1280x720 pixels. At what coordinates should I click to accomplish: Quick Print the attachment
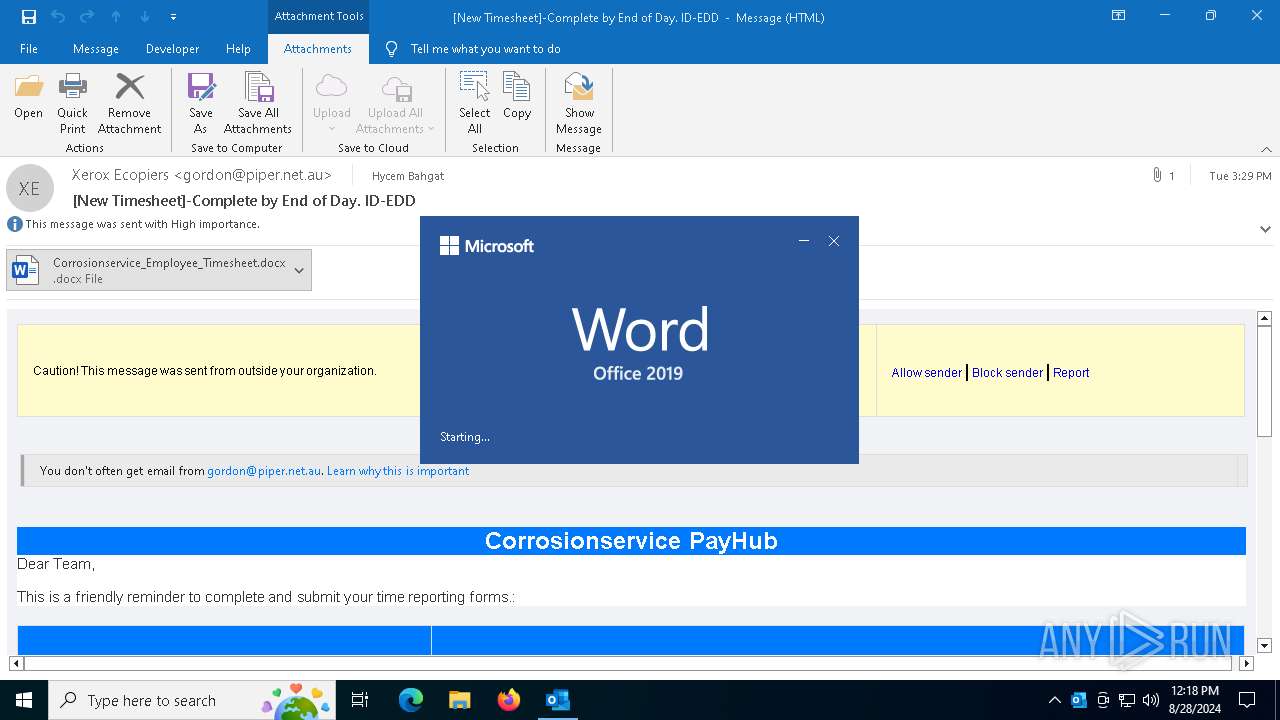coord(72,104)
